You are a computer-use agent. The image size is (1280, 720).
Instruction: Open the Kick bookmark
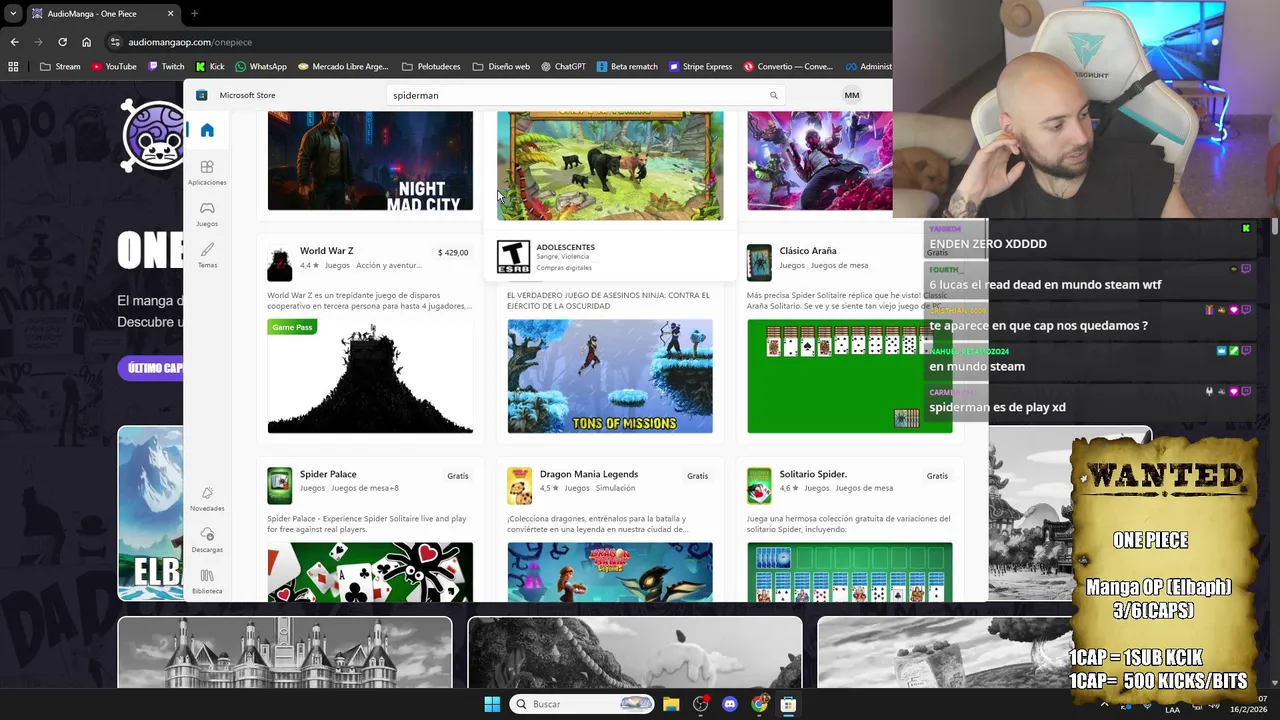coord(210,67)
